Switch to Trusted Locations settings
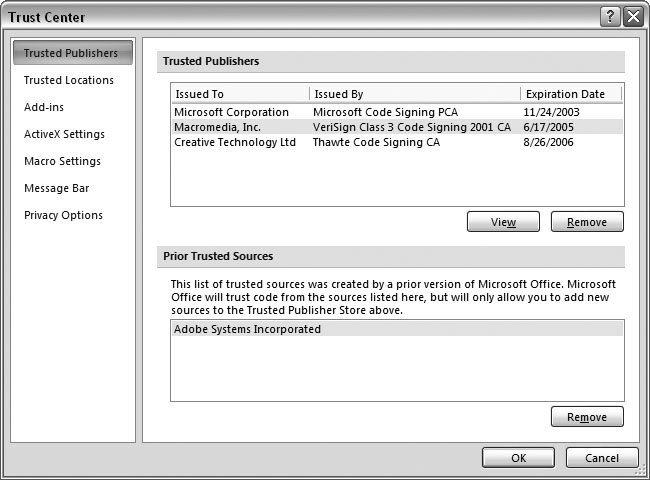 pos(69,80)
